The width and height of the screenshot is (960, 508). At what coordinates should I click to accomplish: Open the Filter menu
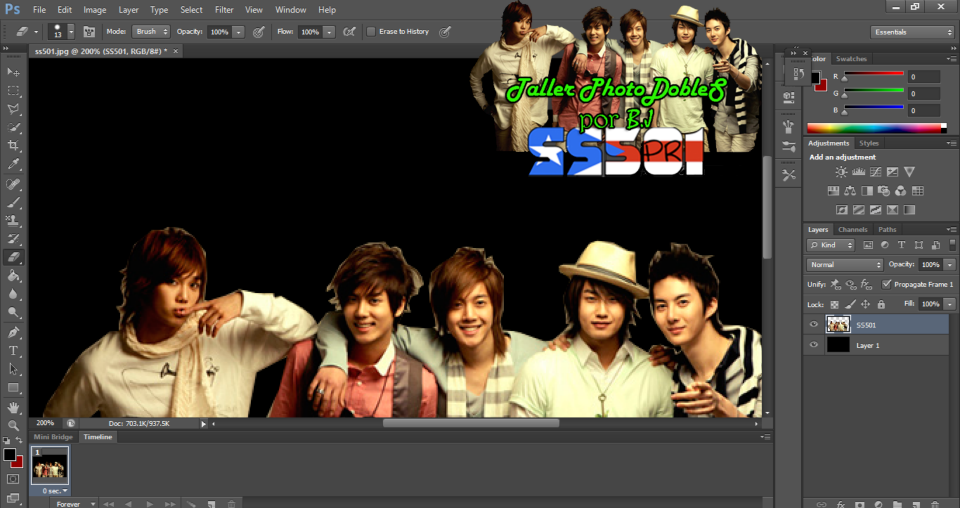[x=224, y=10]
